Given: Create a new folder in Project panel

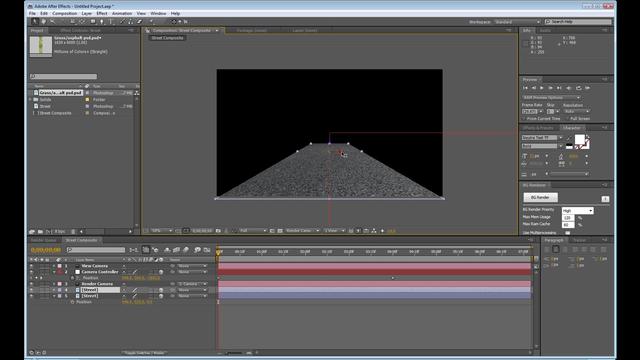Looking at the screenshot, I should [x=40, y=231].
